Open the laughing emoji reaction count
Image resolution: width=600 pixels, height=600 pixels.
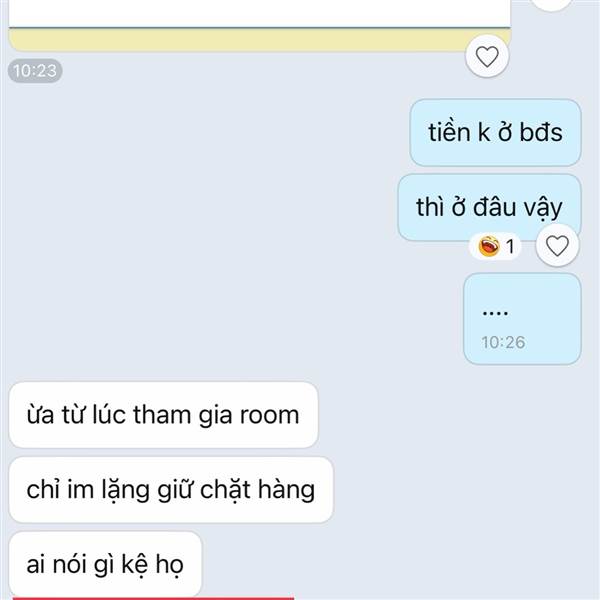pos(495,246)
